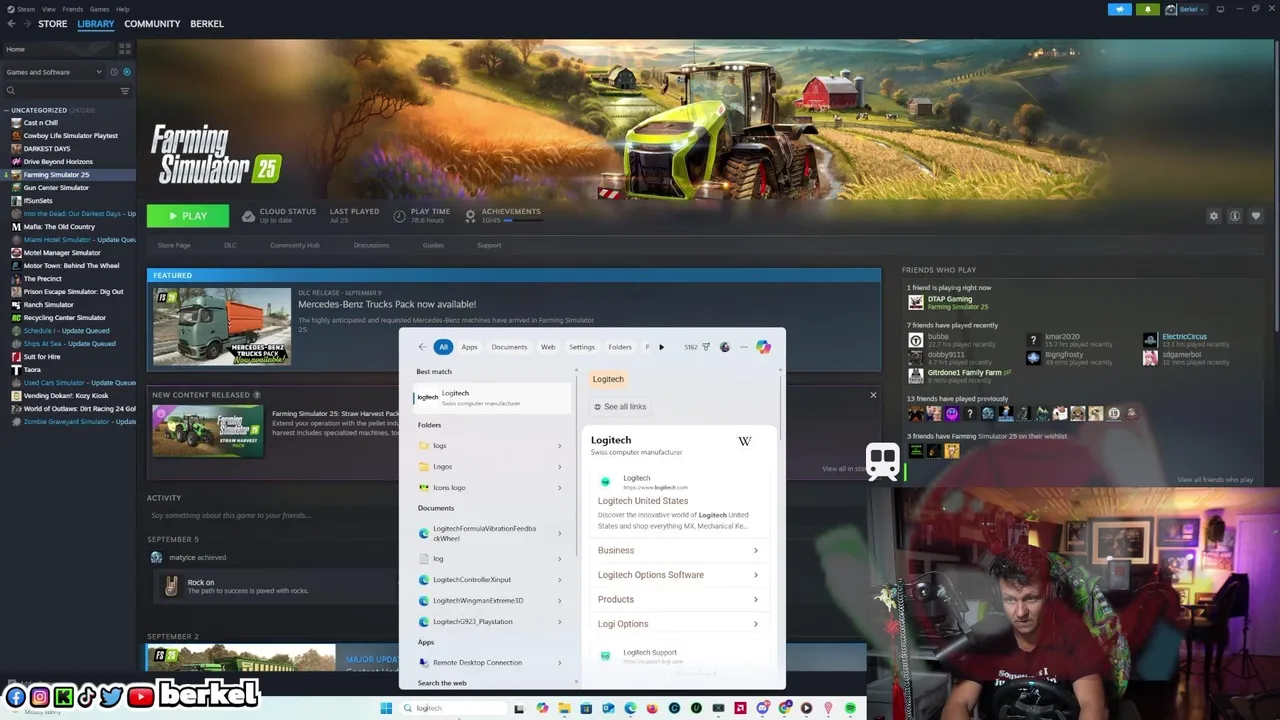Open the Straw Harvest Pack thumbnail
The width and height of the screenshot is (1280, 720).
208,432
